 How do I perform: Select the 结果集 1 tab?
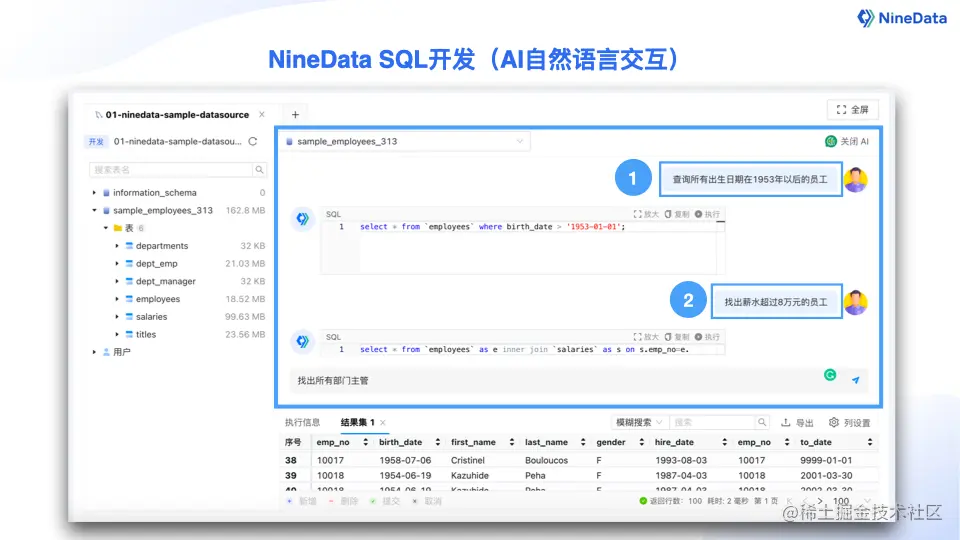pyautogui.click(x=357, y=422)
